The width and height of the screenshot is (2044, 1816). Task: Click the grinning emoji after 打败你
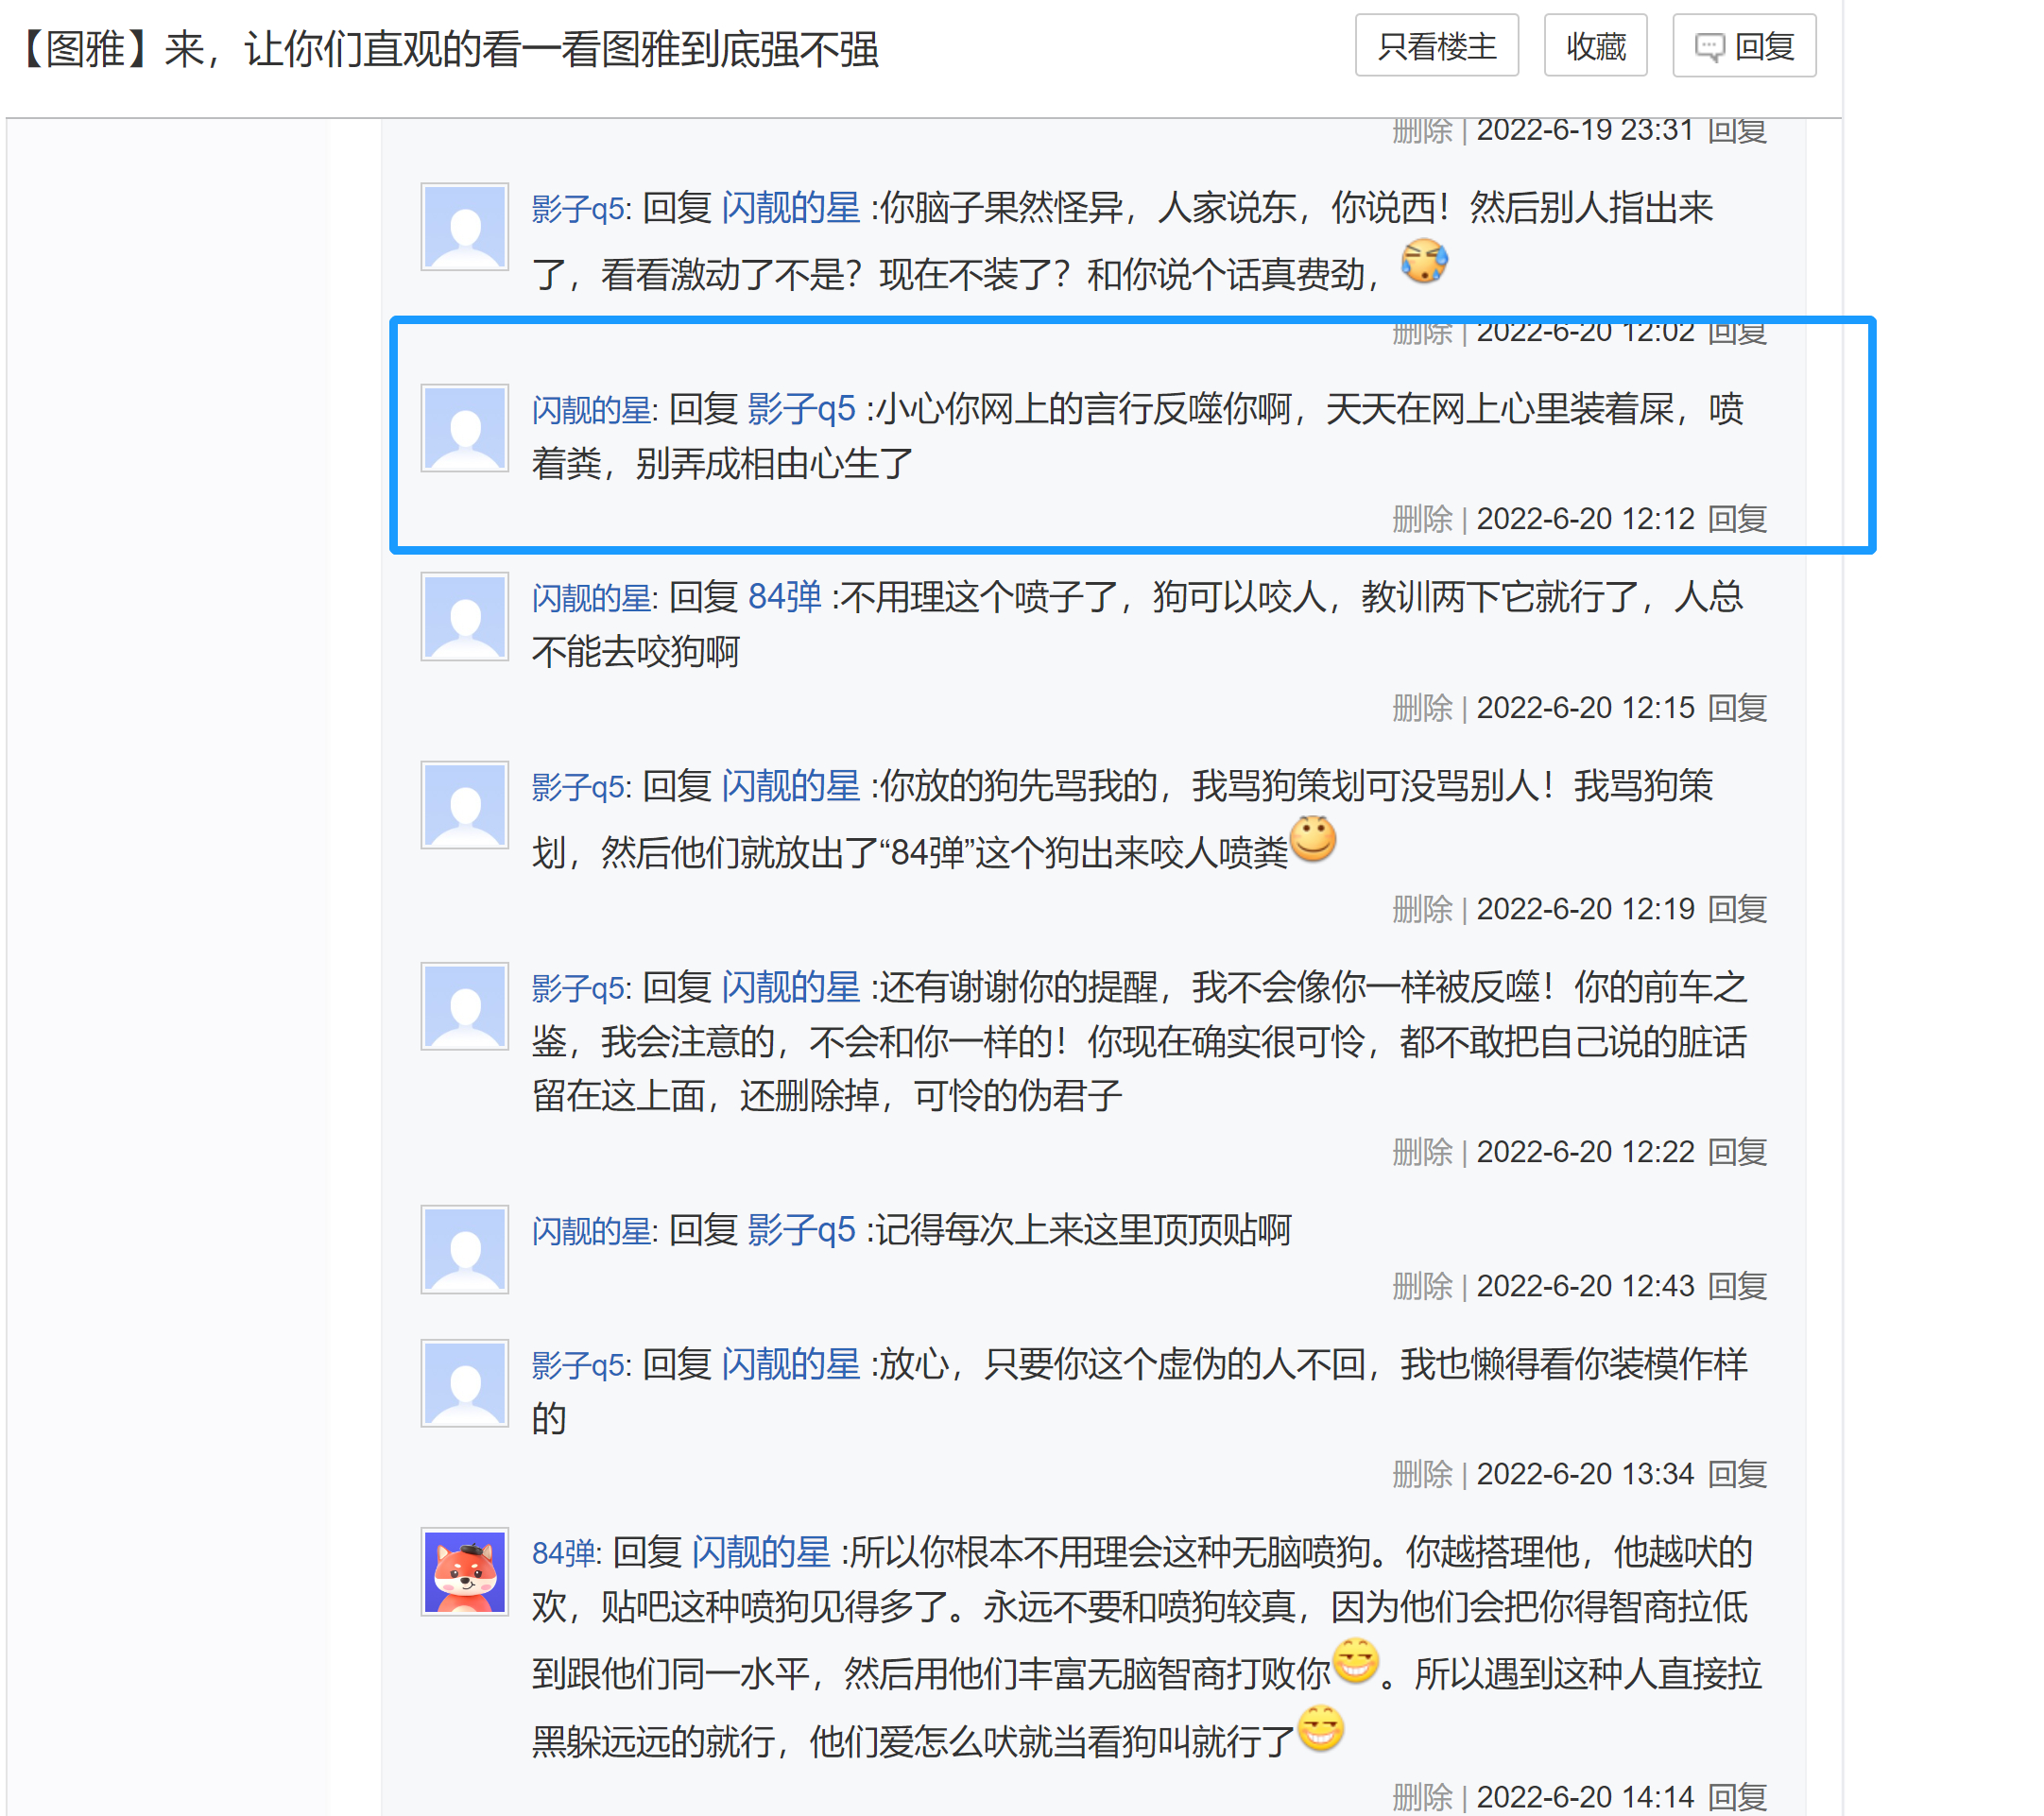click(x=1356, y=1660)
